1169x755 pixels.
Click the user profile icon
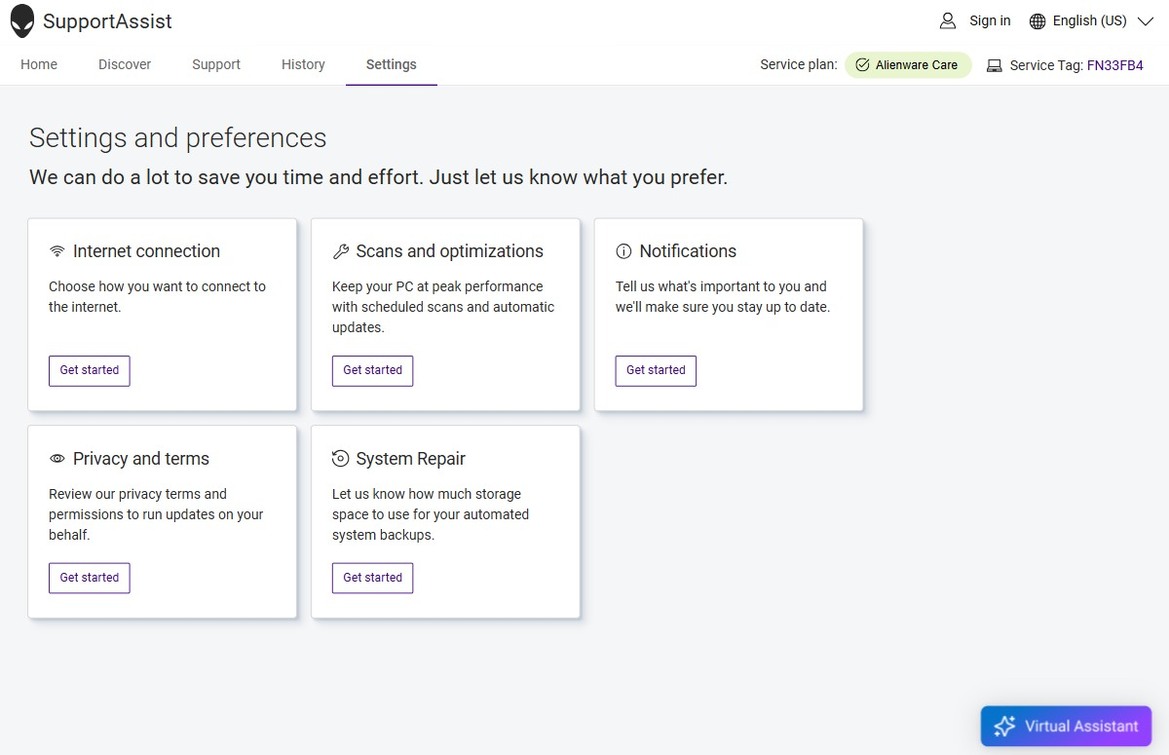coord(947,21)
